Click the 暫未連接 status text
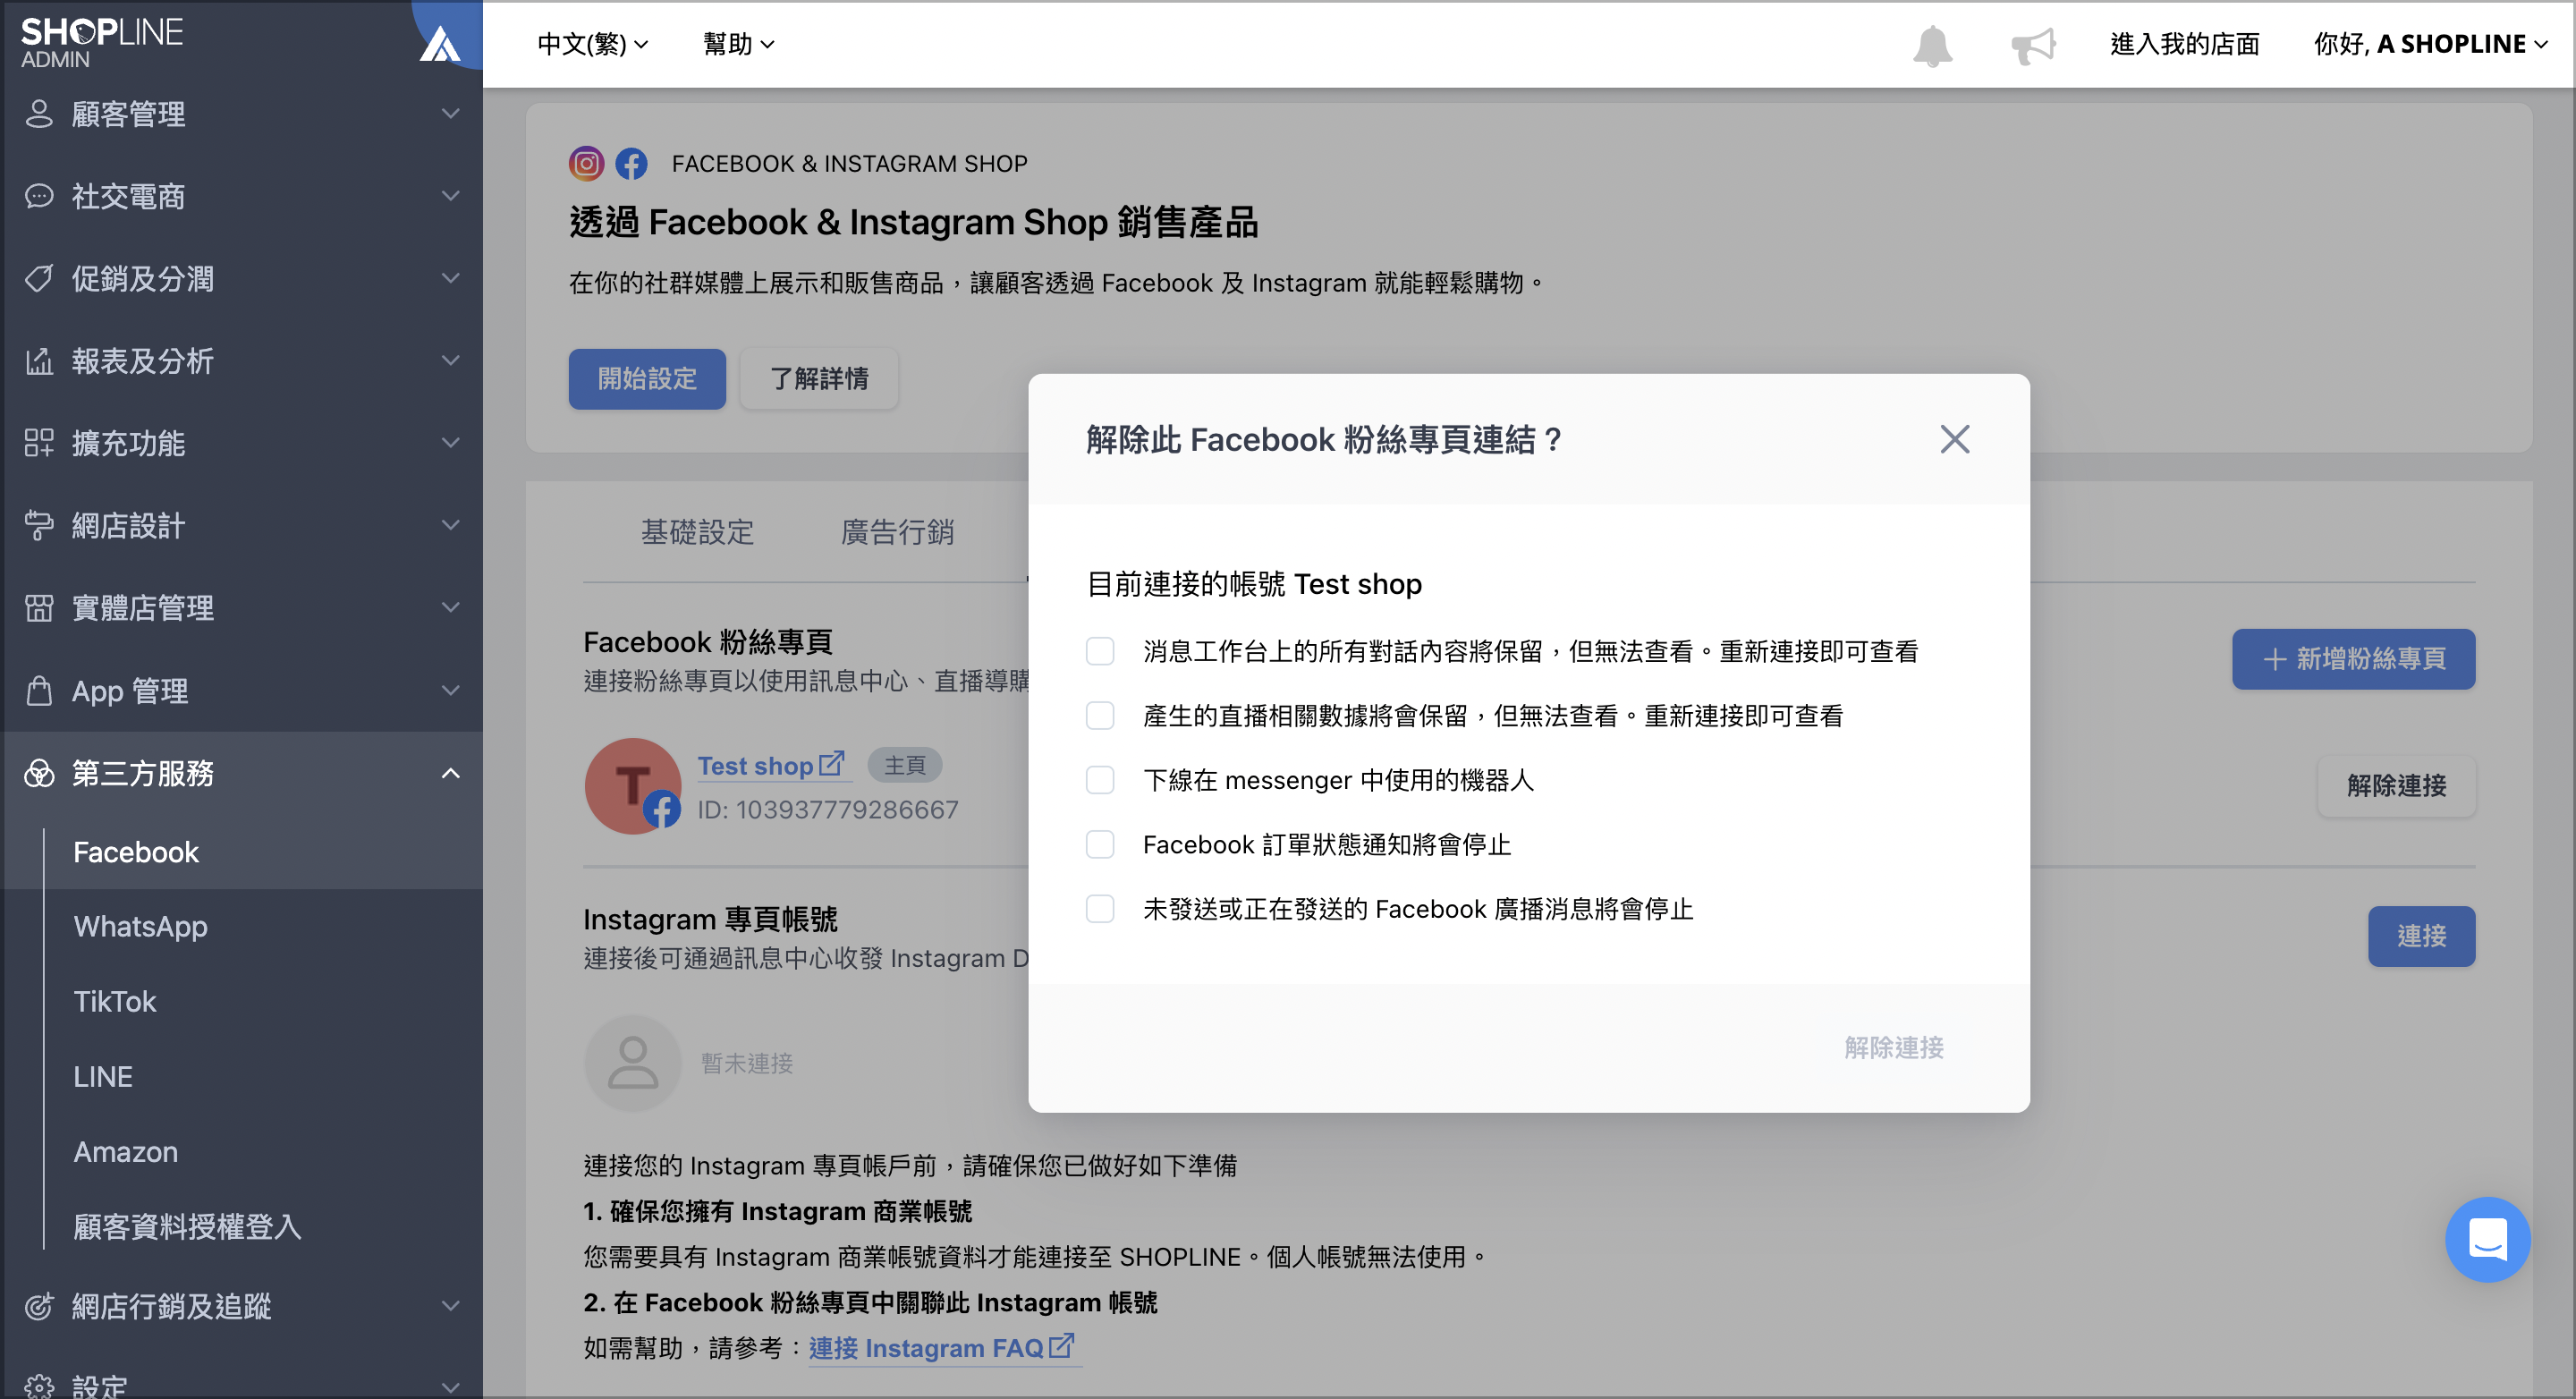 [746, 1063]
